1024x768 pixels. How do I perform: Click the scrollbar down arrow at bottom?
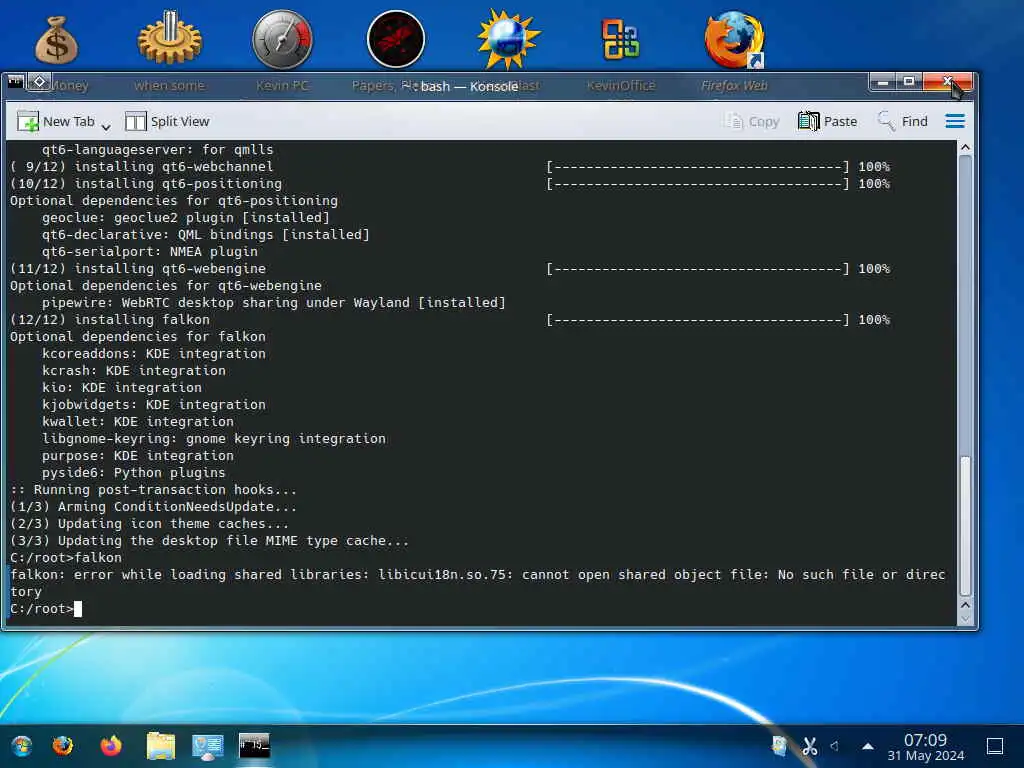pos(965,619)
